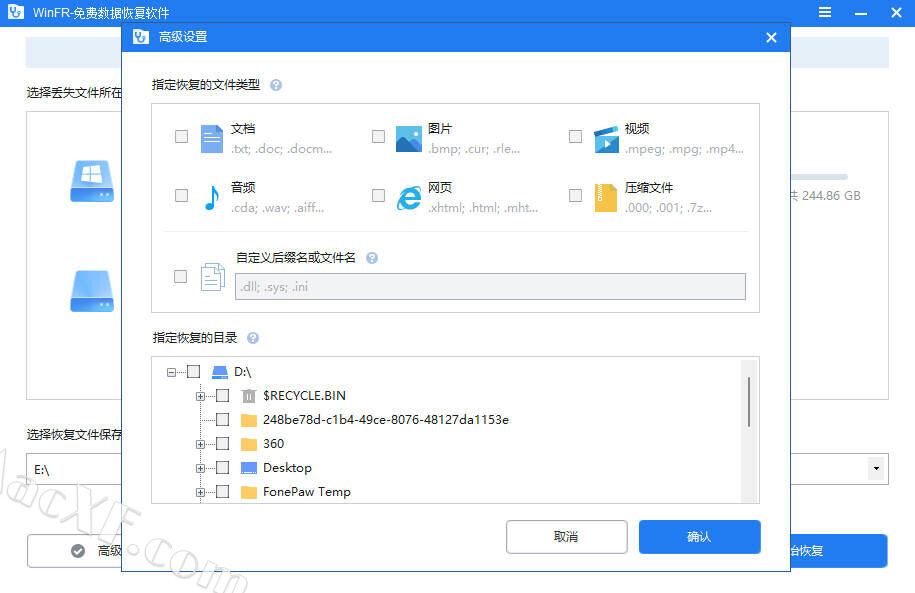Expand the 360 folder tree node

point(200,444)
